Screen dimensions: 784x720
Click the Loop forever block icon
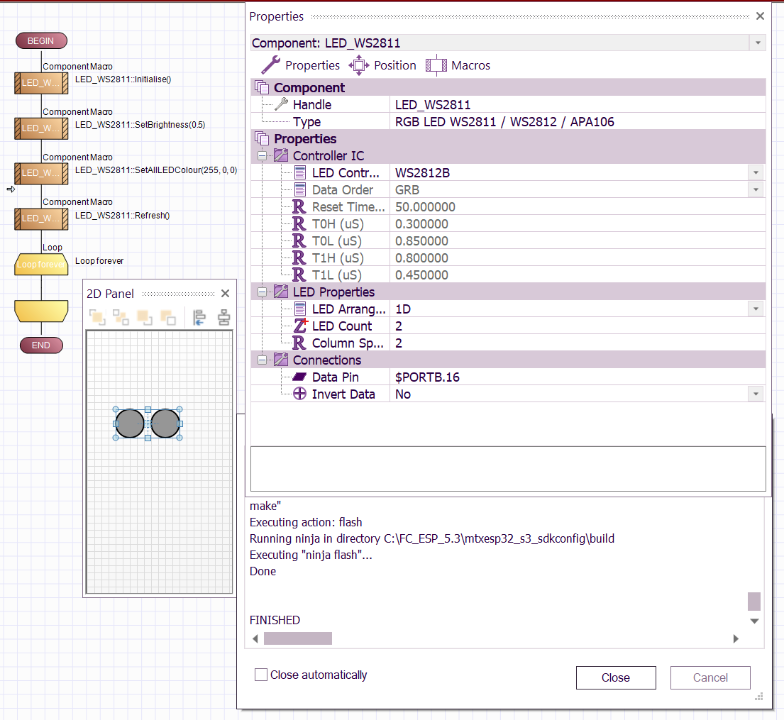tap(41, 264)
